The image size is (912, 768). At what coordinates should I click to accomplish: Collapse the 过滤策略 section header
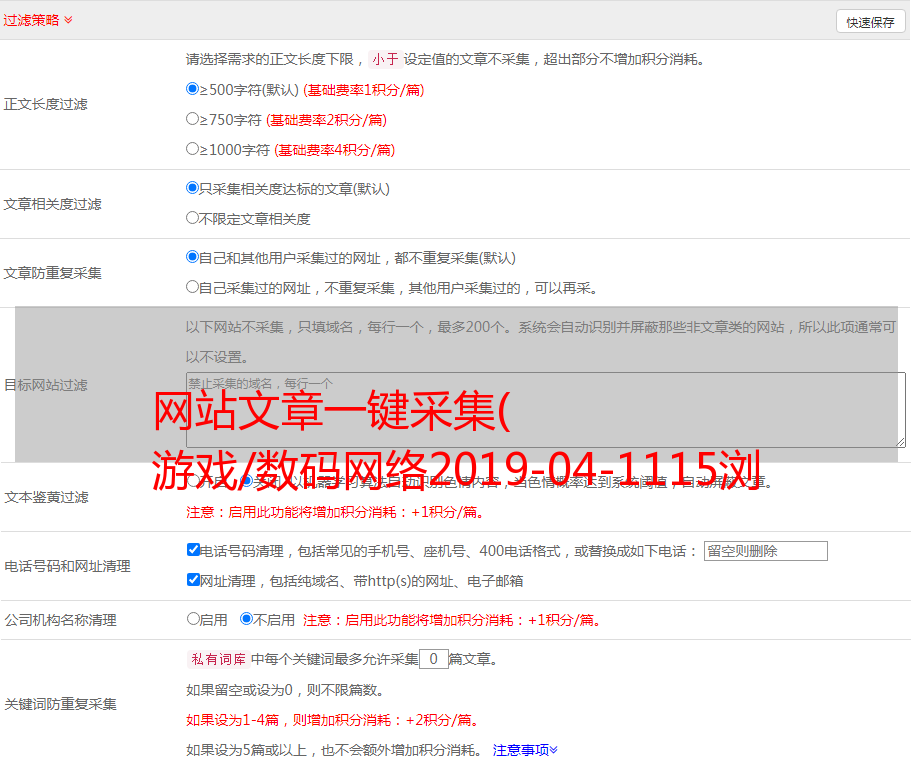[x=38, y=20]
